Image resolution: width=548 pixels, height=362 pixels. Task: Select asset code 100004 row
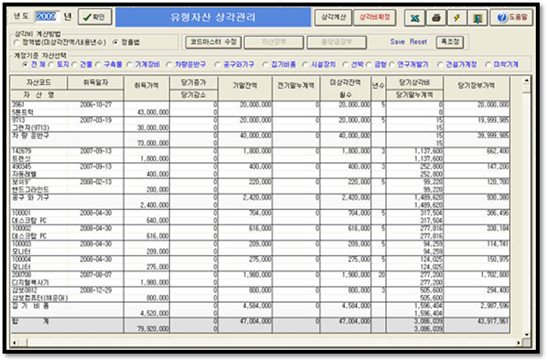260,263
